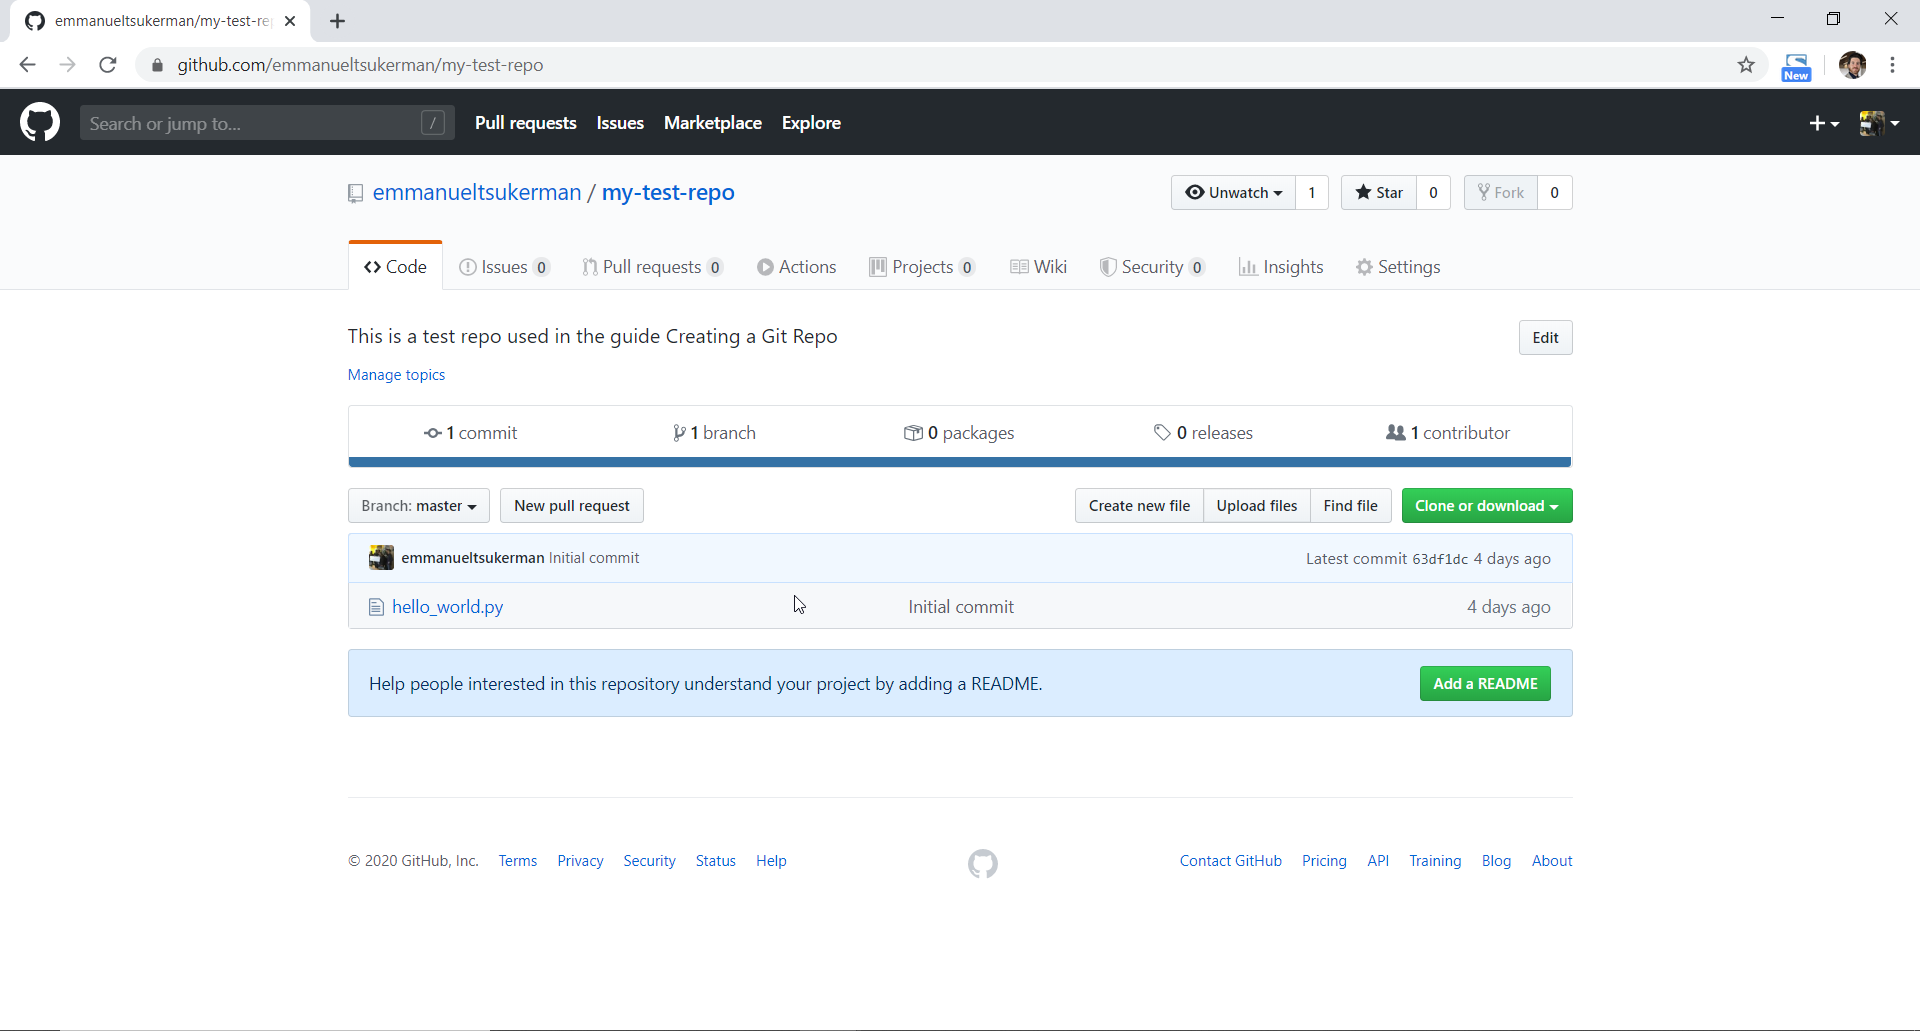The image size is (1920, 1031).
Task: Edit the repository description
Action: [1545, 338]
